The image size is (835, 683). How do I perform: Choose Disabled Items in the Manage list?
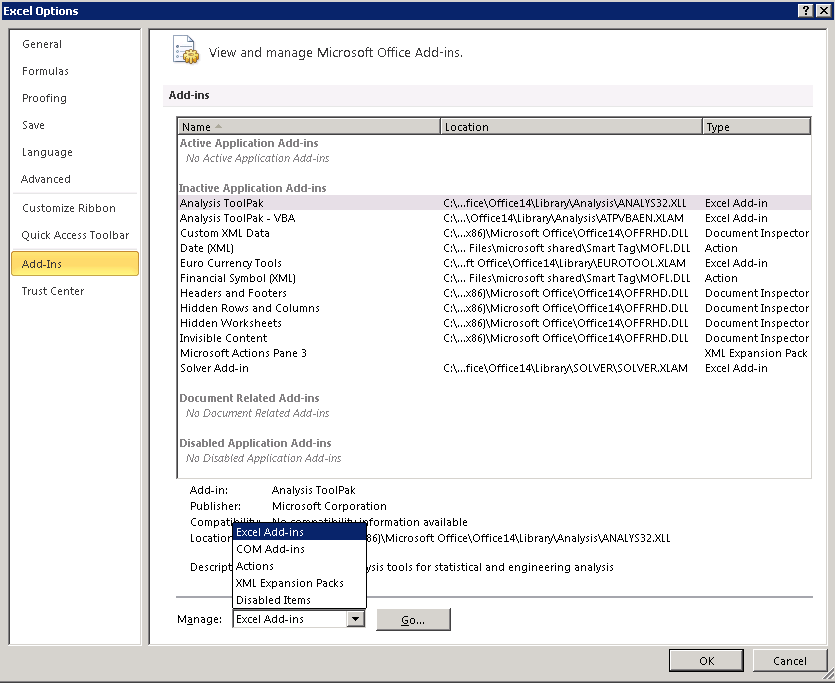(x=273, y=600)
